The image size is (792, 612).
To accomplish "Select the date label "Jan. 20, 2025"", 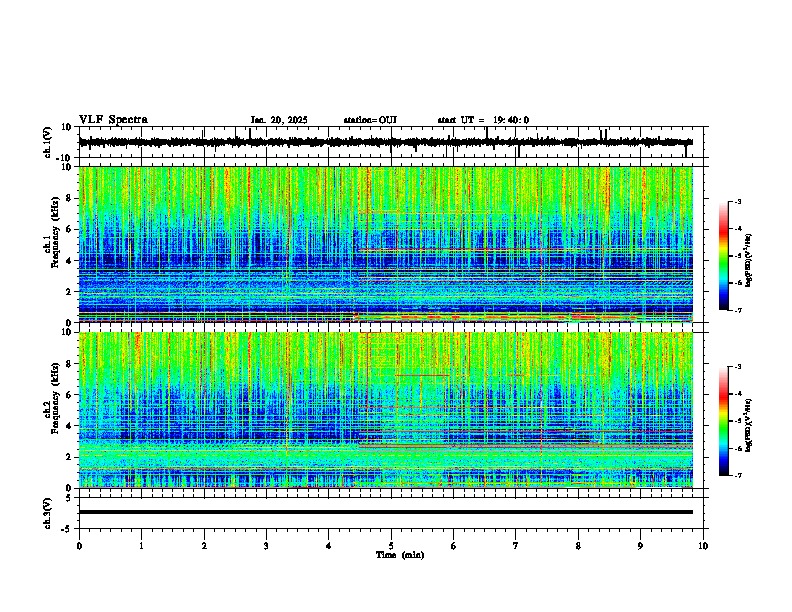I will (x=279, y=120).
